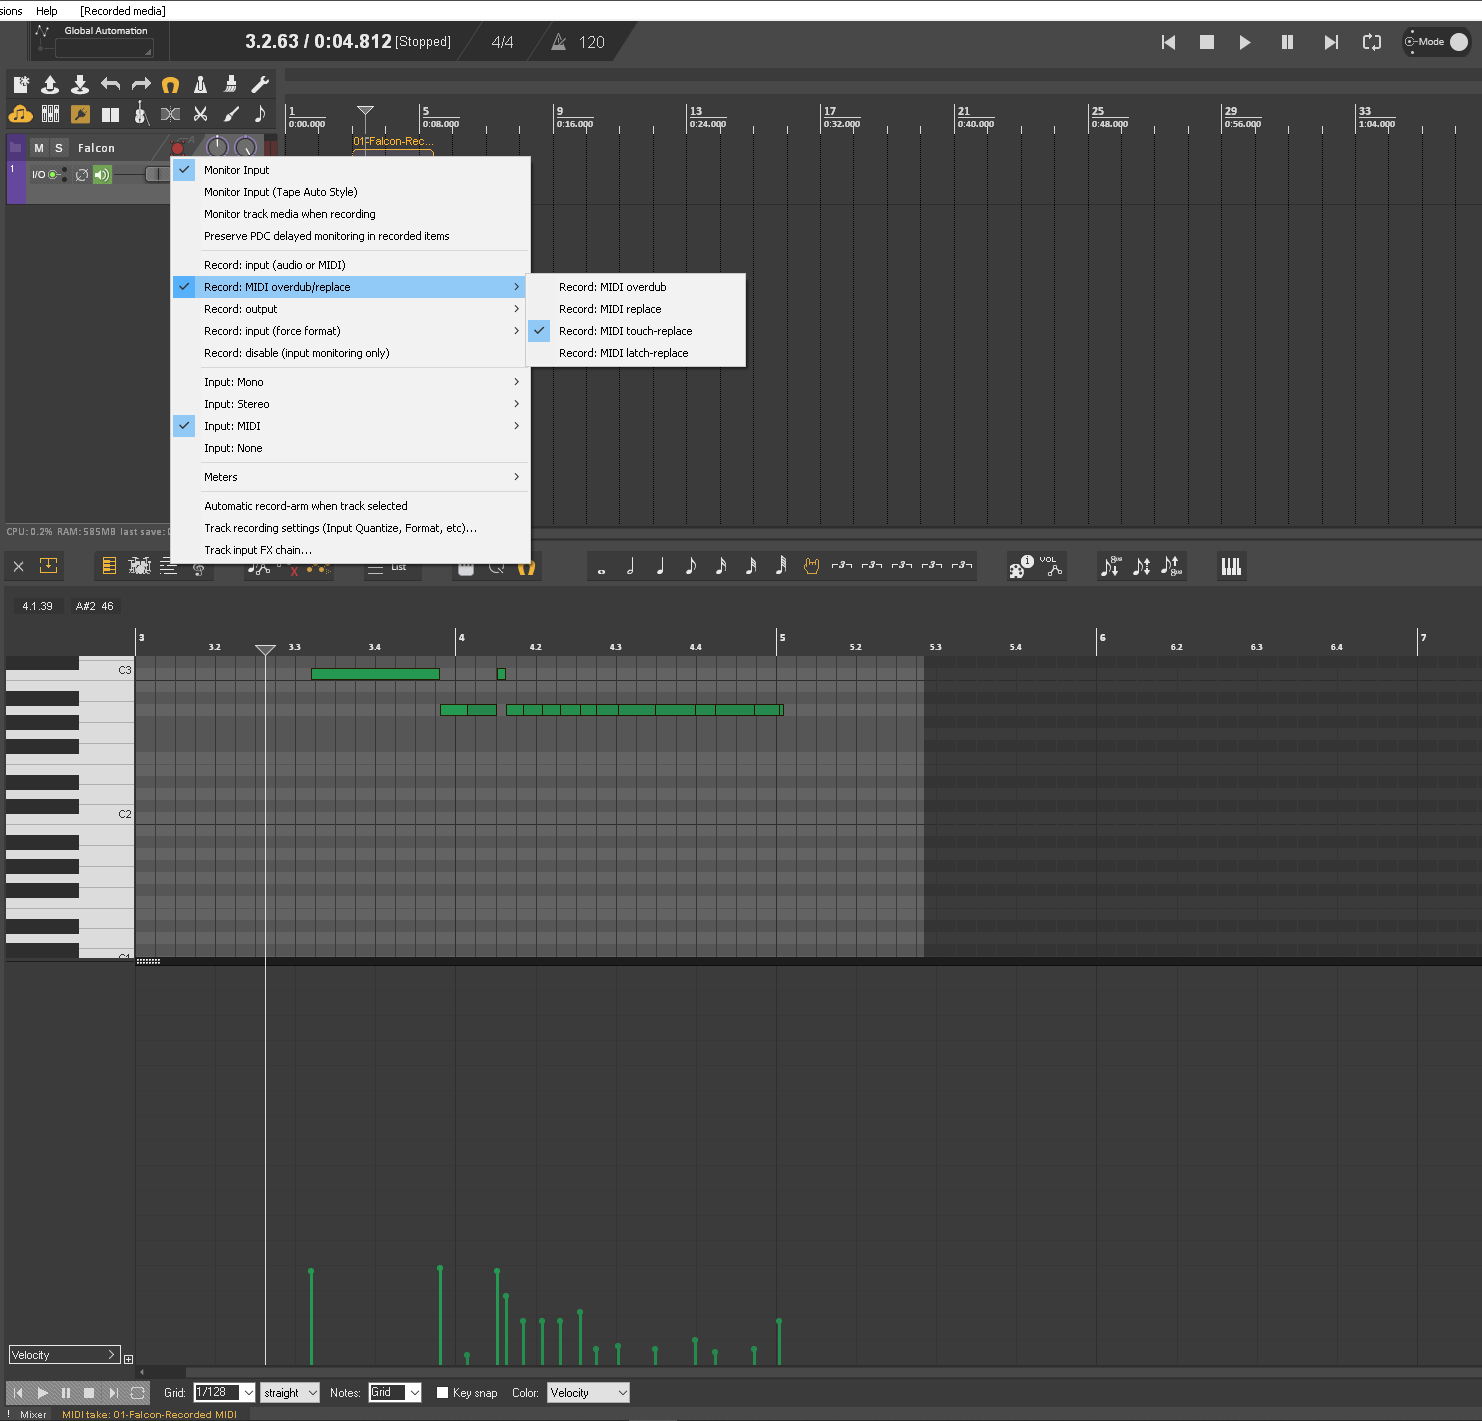Click the scissors split tool icon
The image size is (1482, 1421).
[200, 115]
